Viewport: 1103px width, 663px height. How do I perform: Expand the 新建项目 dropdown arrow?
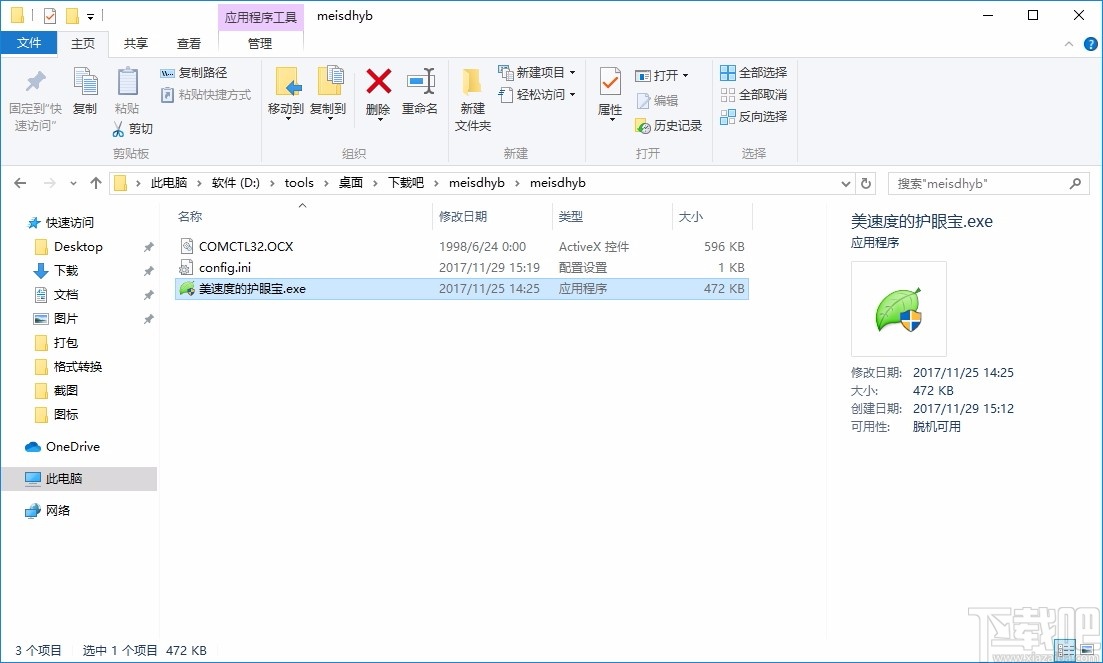(572, 72)
